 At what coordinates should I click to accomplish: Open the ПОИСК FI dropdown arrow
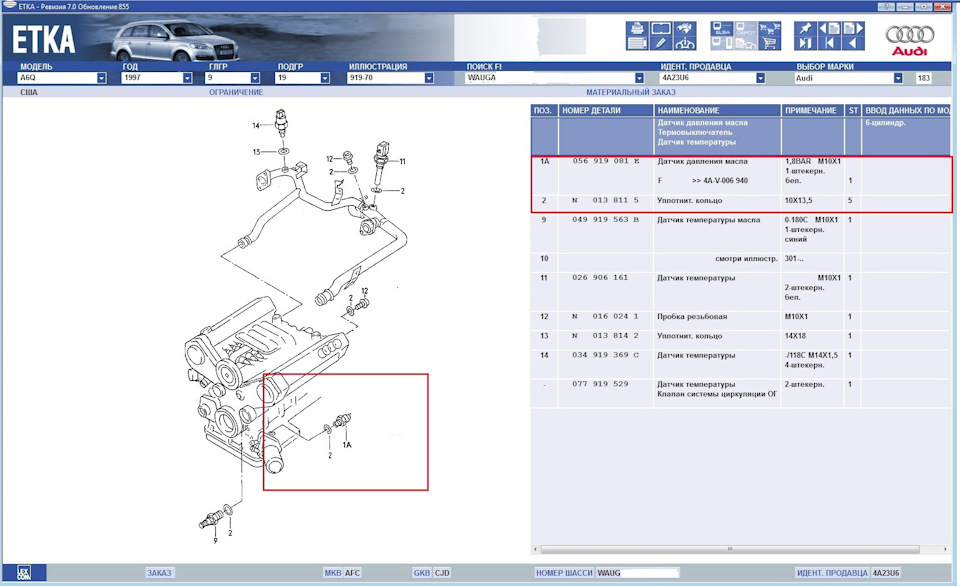click(639, 78)
